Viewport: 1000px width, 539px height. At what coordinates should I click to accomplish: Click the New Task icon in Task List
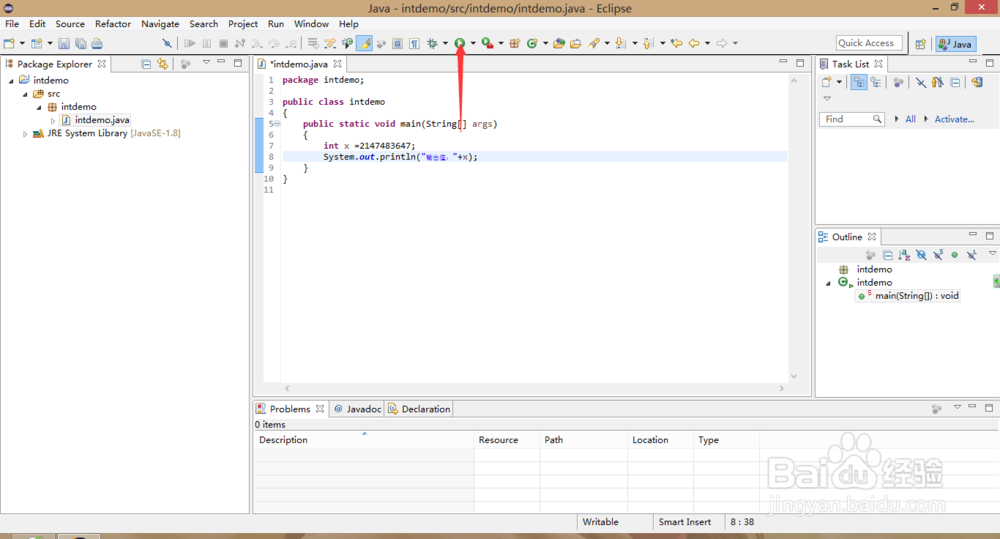click(827, 82)
